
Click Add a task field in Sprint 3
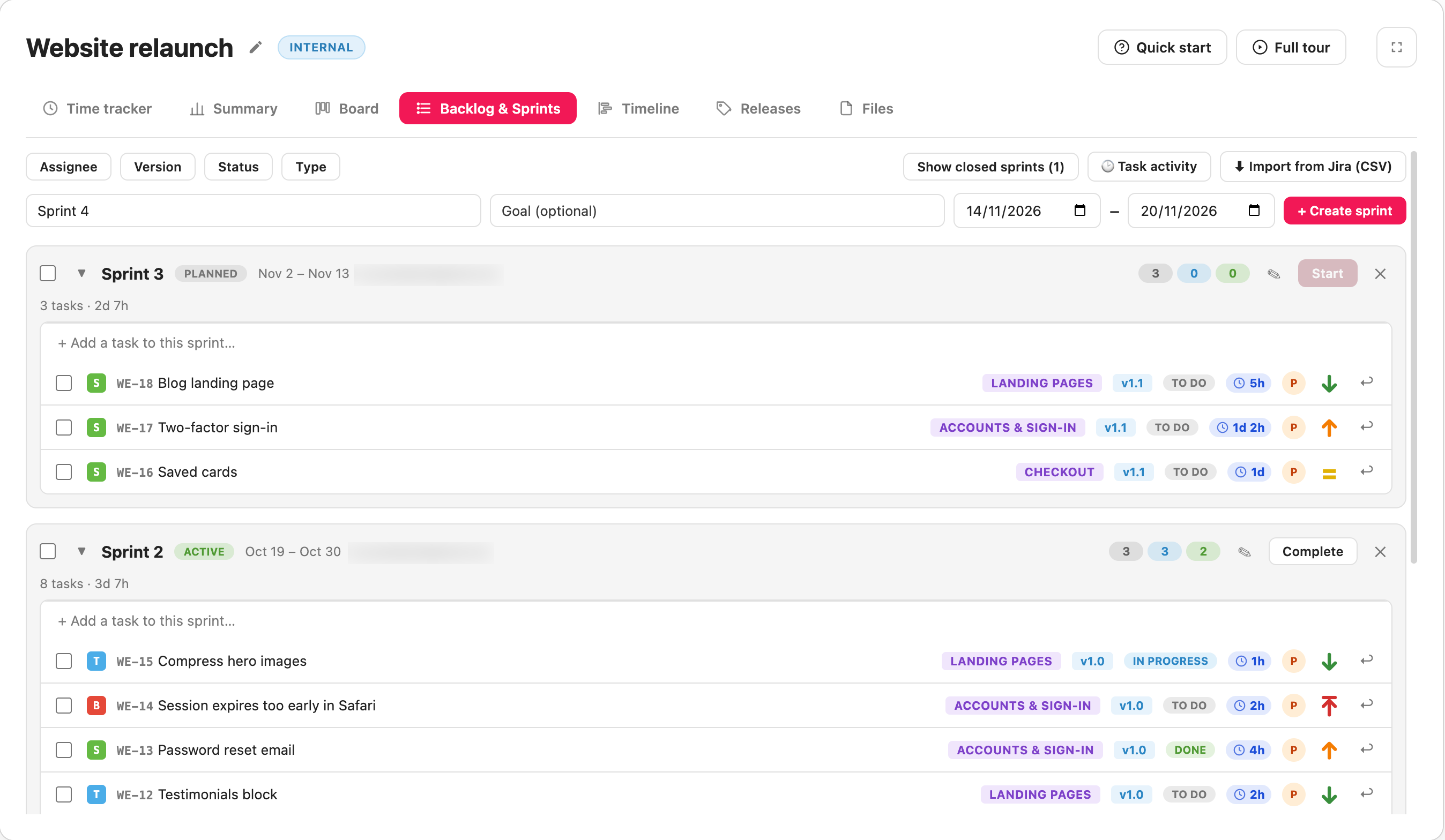click(716, 343)
